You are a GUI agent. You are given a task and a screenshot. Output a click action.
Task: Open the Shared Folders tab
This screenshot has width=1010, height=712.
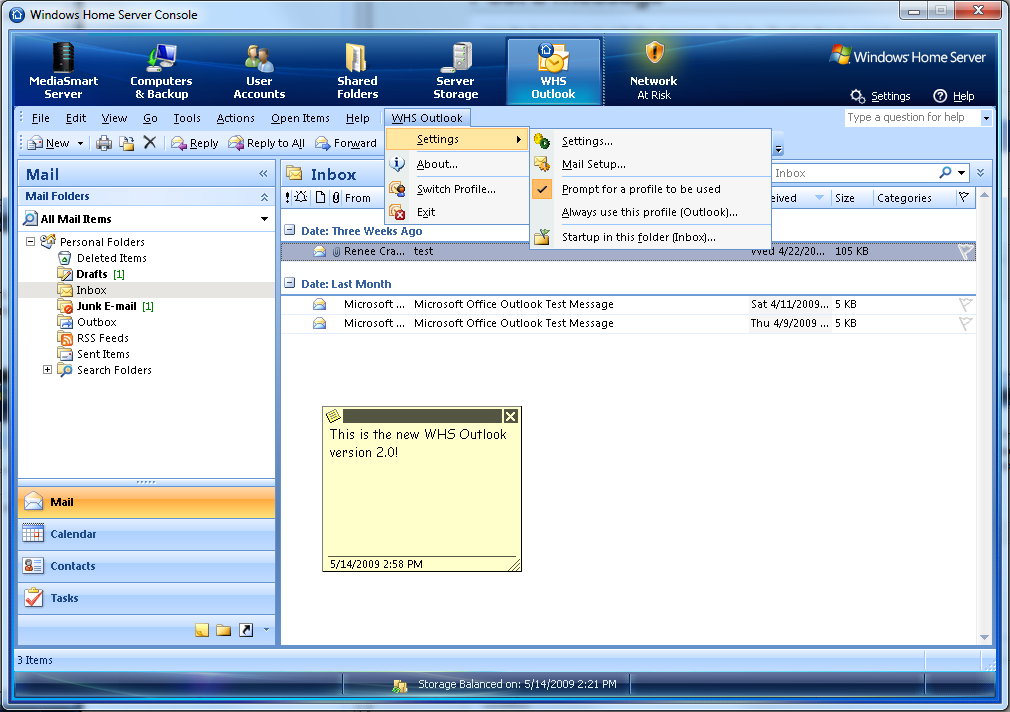[357, 72]
